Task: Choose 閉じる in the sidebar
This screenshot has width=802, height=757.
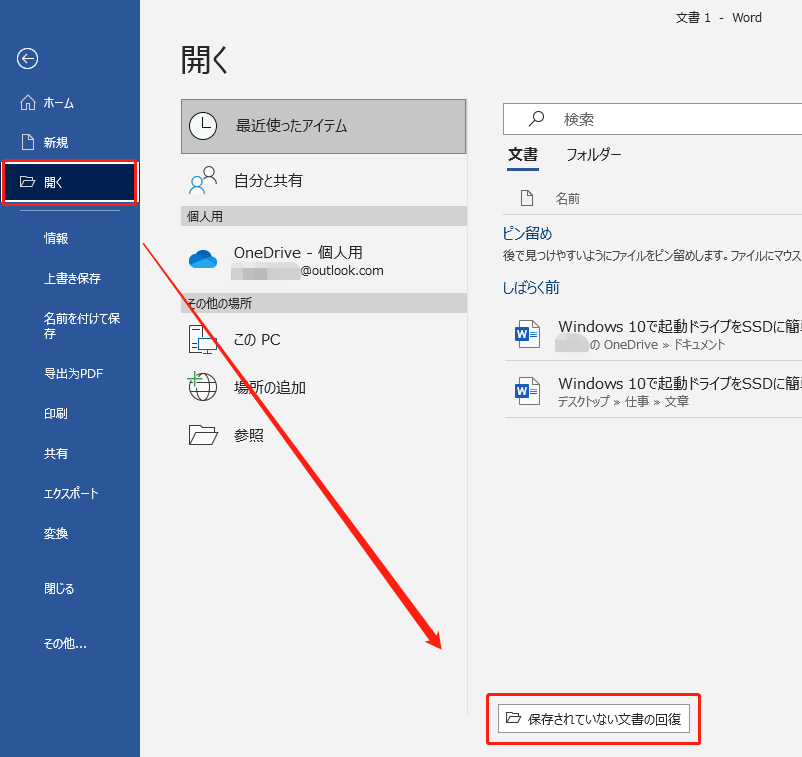Action: pyautogui.click(x=59, y=588)
